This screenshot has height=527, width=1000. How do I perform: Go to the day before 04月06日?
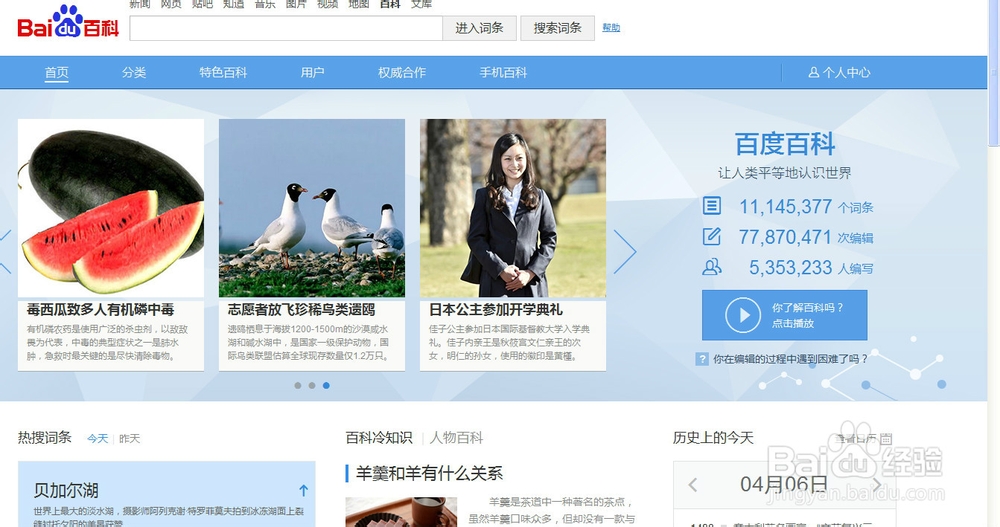[693, 485]
